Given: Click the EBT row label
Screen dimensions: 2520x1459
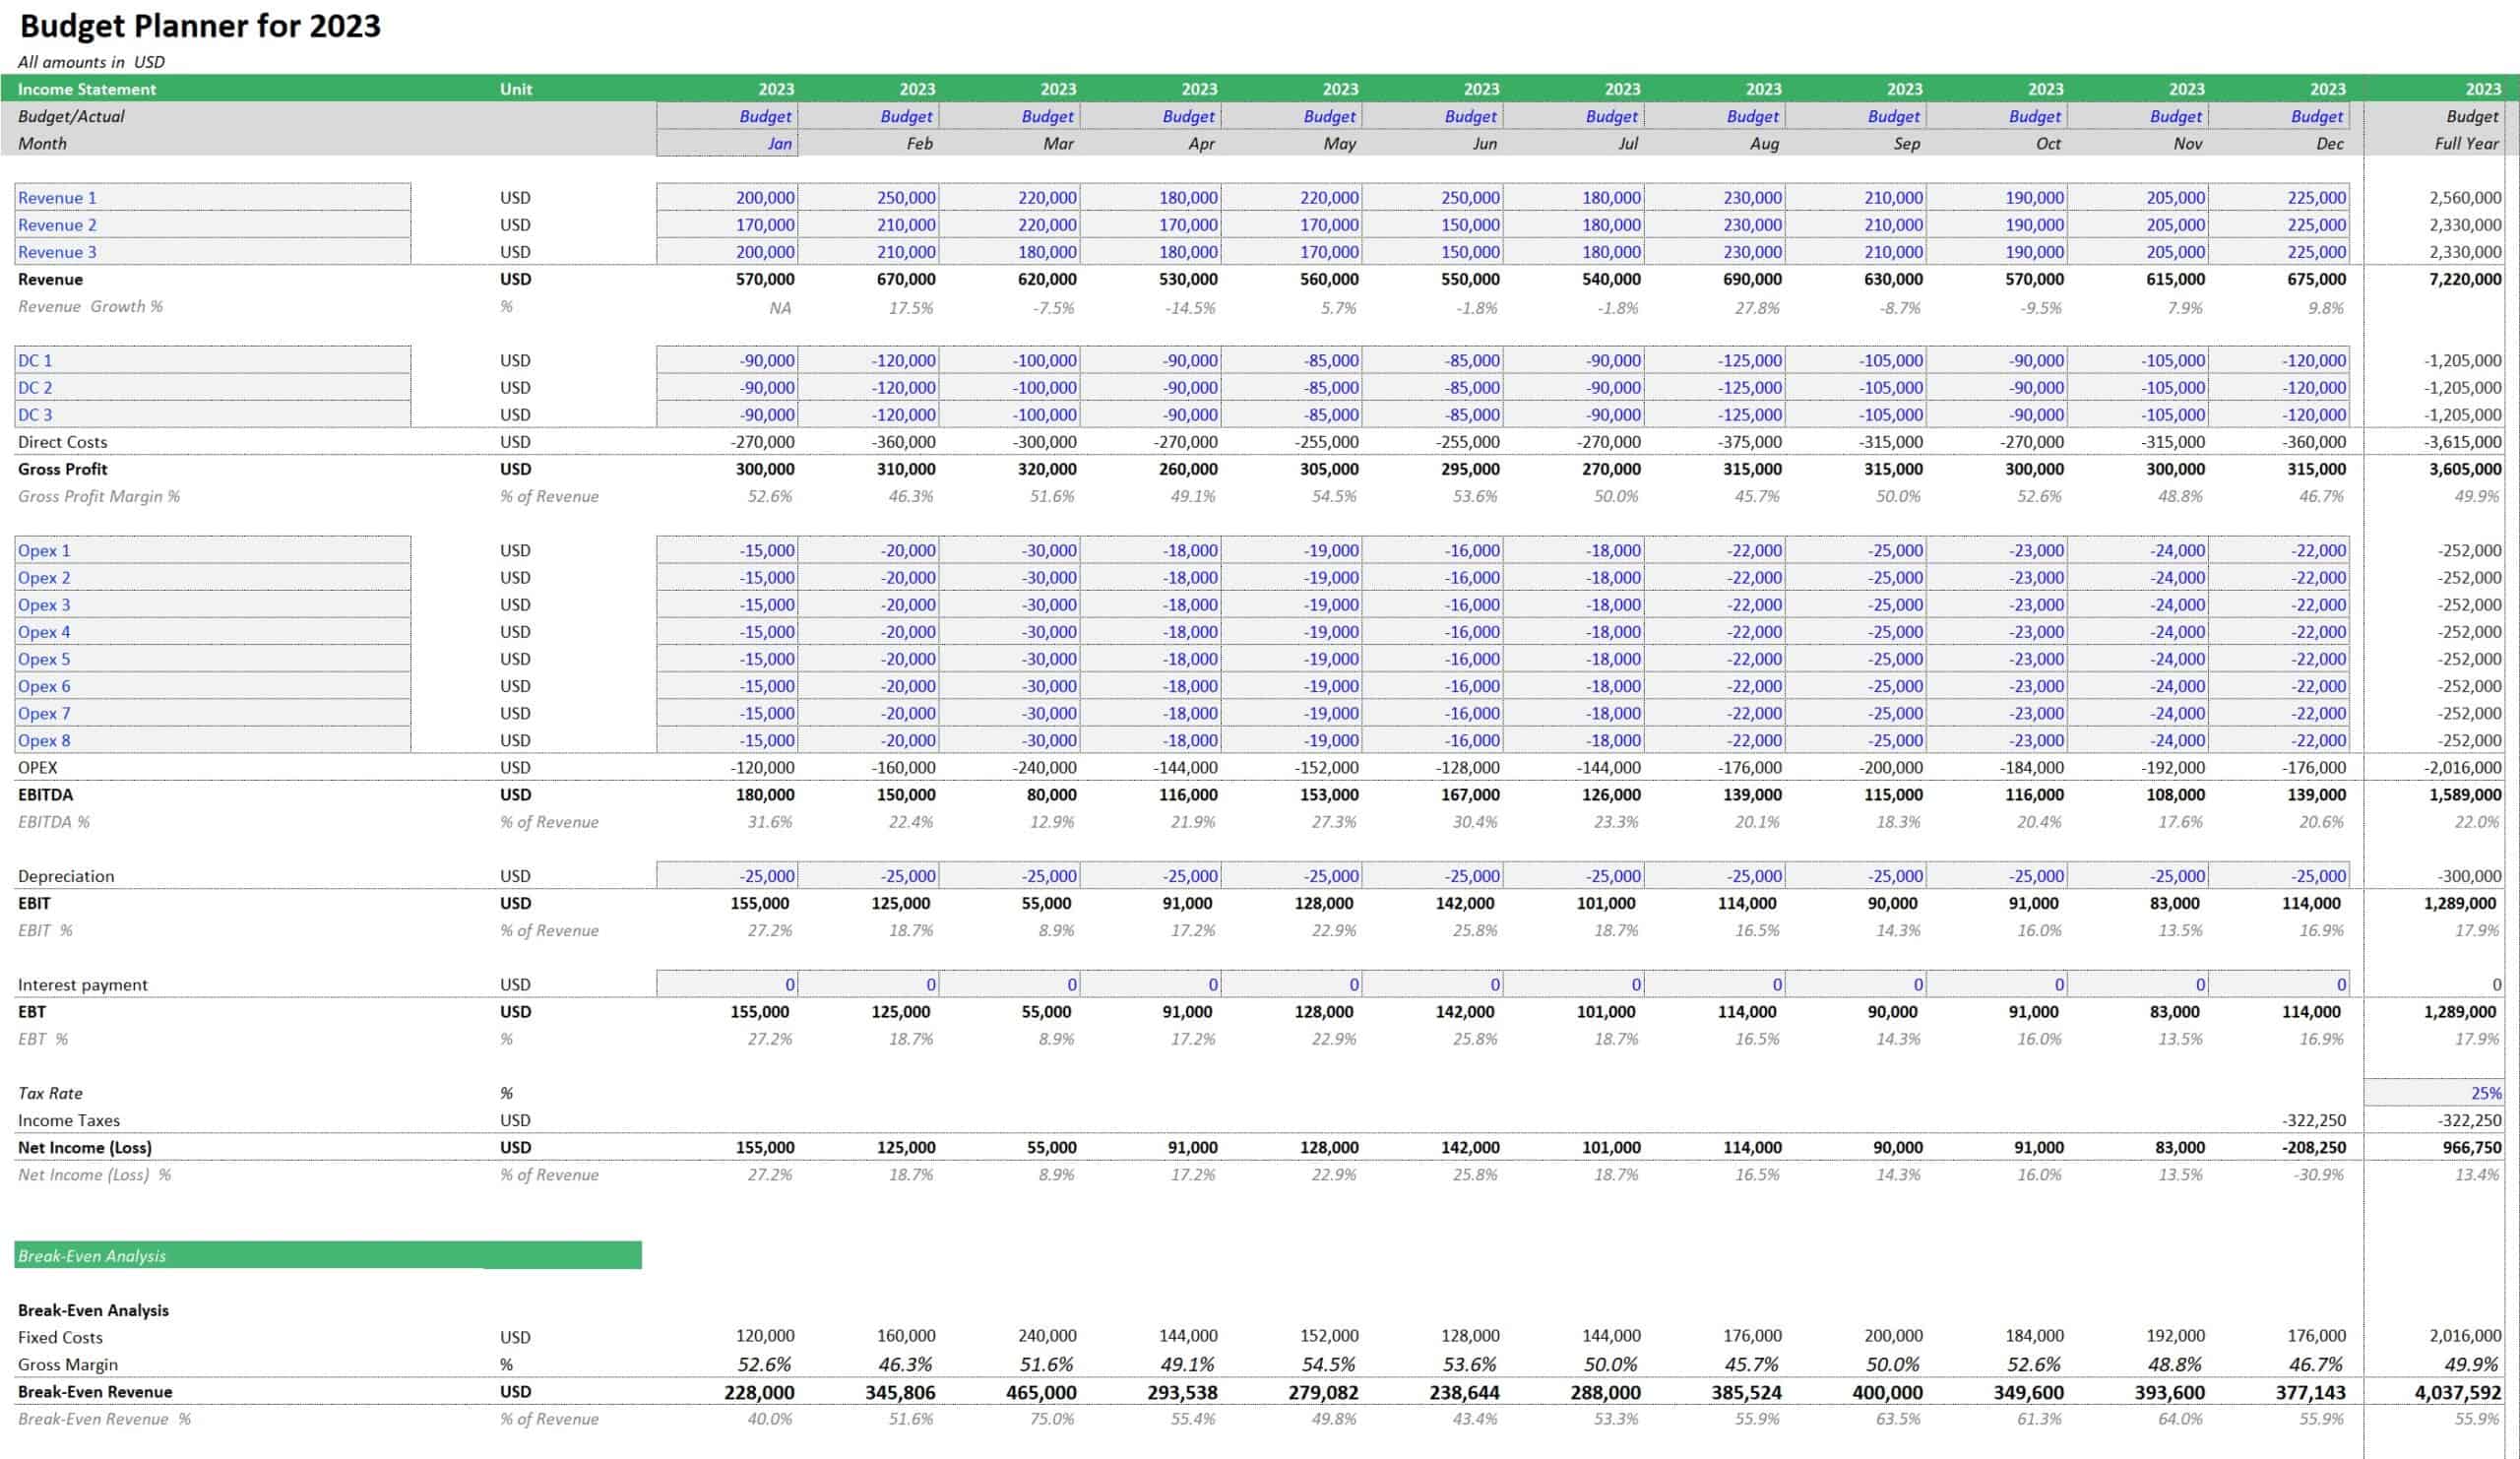Looking at the screenshot, I should [32, 1011].
